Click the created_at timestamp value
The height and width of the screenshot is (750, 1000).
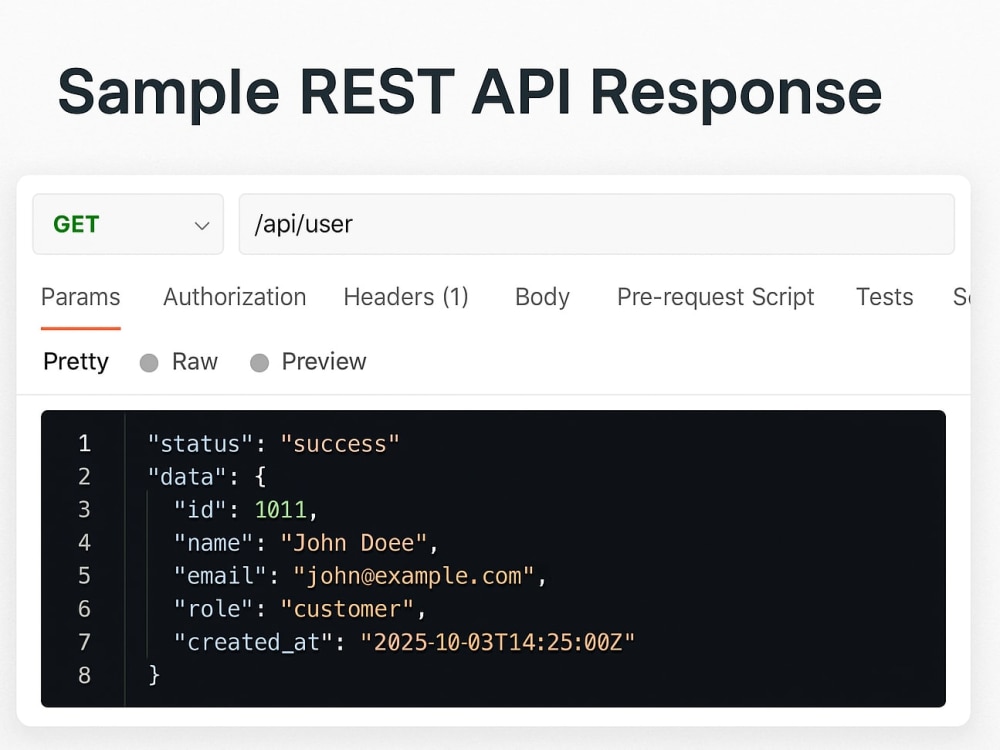[497, 642]
